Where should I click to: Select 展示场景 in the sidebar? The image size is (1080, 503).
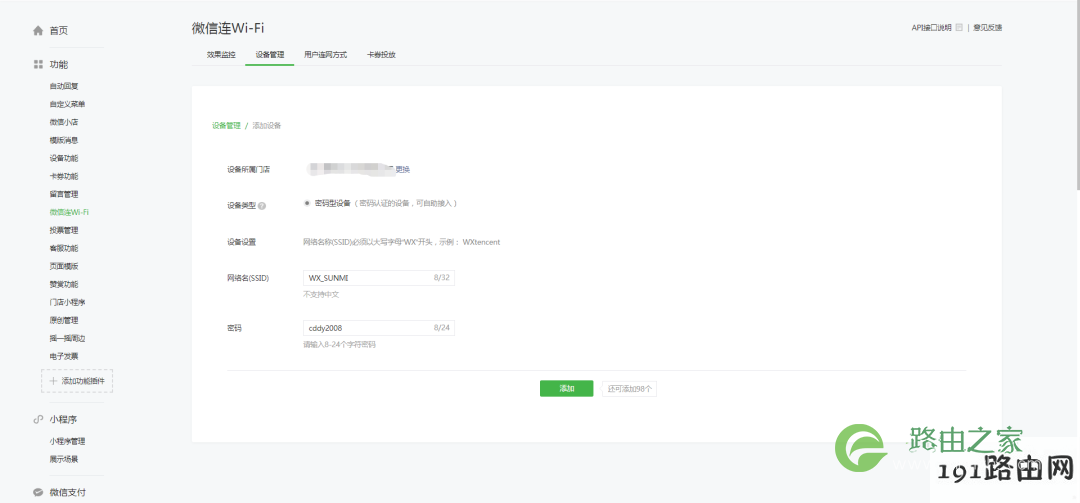click(63, 459)
